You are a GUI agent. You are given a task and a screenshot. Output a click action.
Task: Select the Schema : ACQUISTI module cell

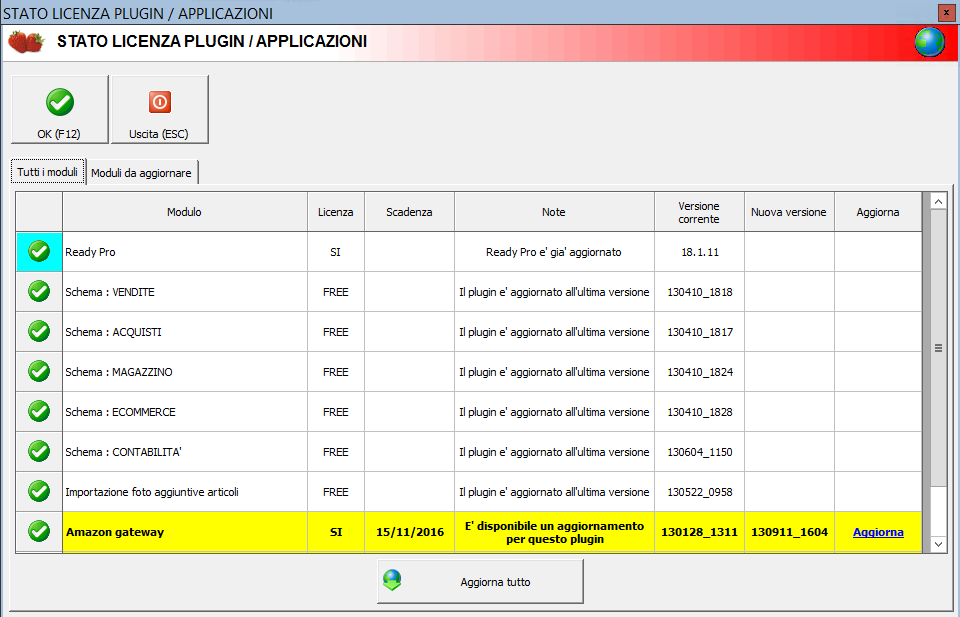coord(185,332)
